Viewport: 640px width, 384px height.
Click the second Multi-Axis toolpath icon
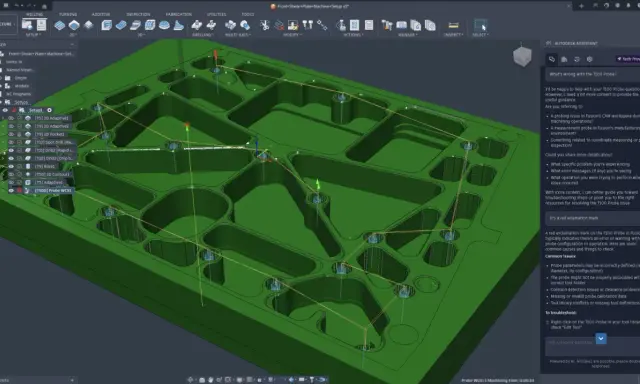click(245, 25)
